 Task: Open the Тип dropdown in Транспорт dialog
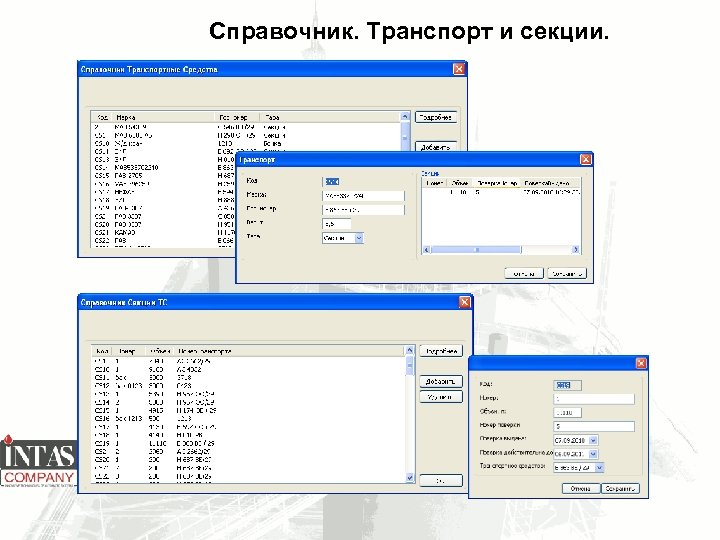point(359,238)
